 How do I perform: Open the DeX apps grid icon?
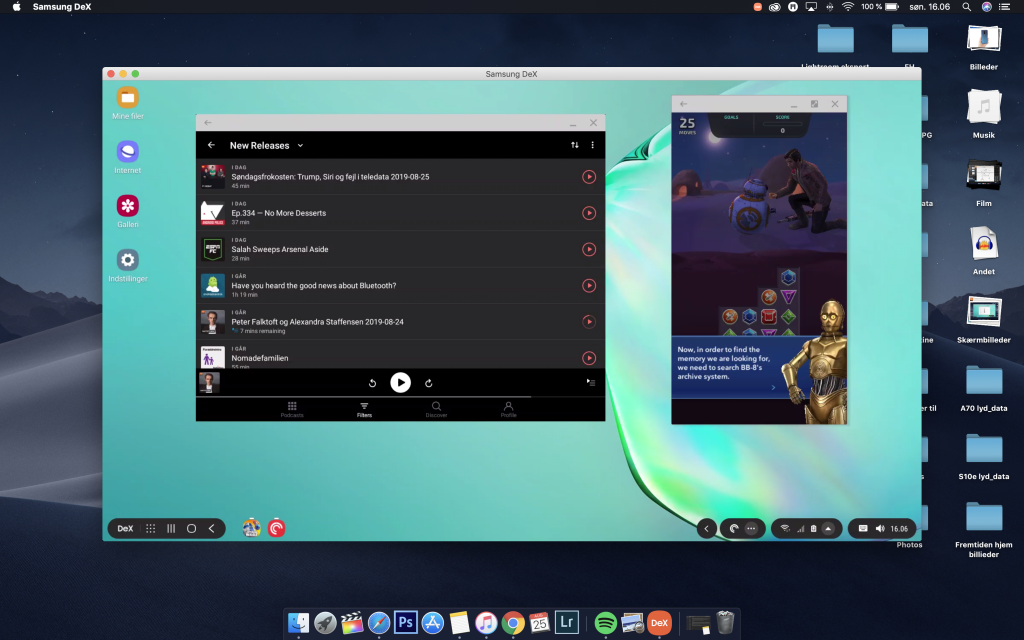tap(150, 528)
